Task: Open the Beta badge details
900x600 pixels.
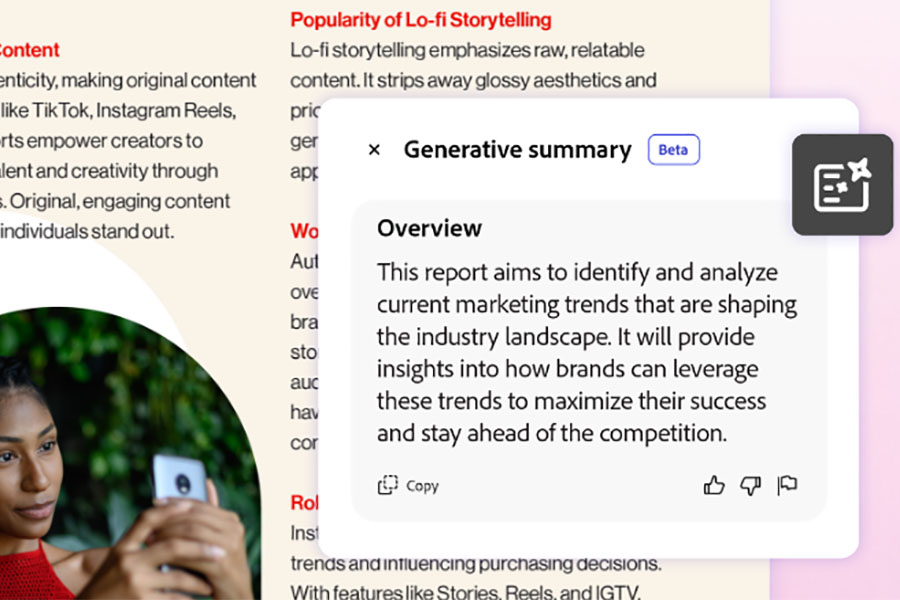Action: point(673,149)
